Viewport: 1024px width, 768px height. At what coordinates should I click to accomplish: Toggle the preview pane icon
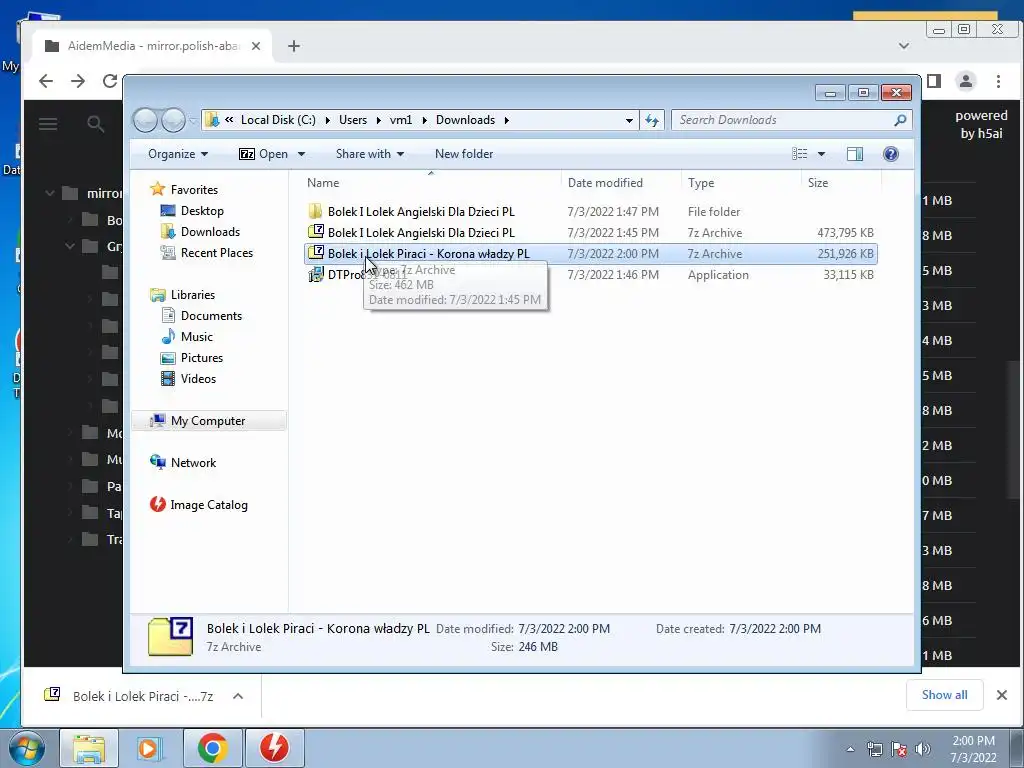[855, 154]
